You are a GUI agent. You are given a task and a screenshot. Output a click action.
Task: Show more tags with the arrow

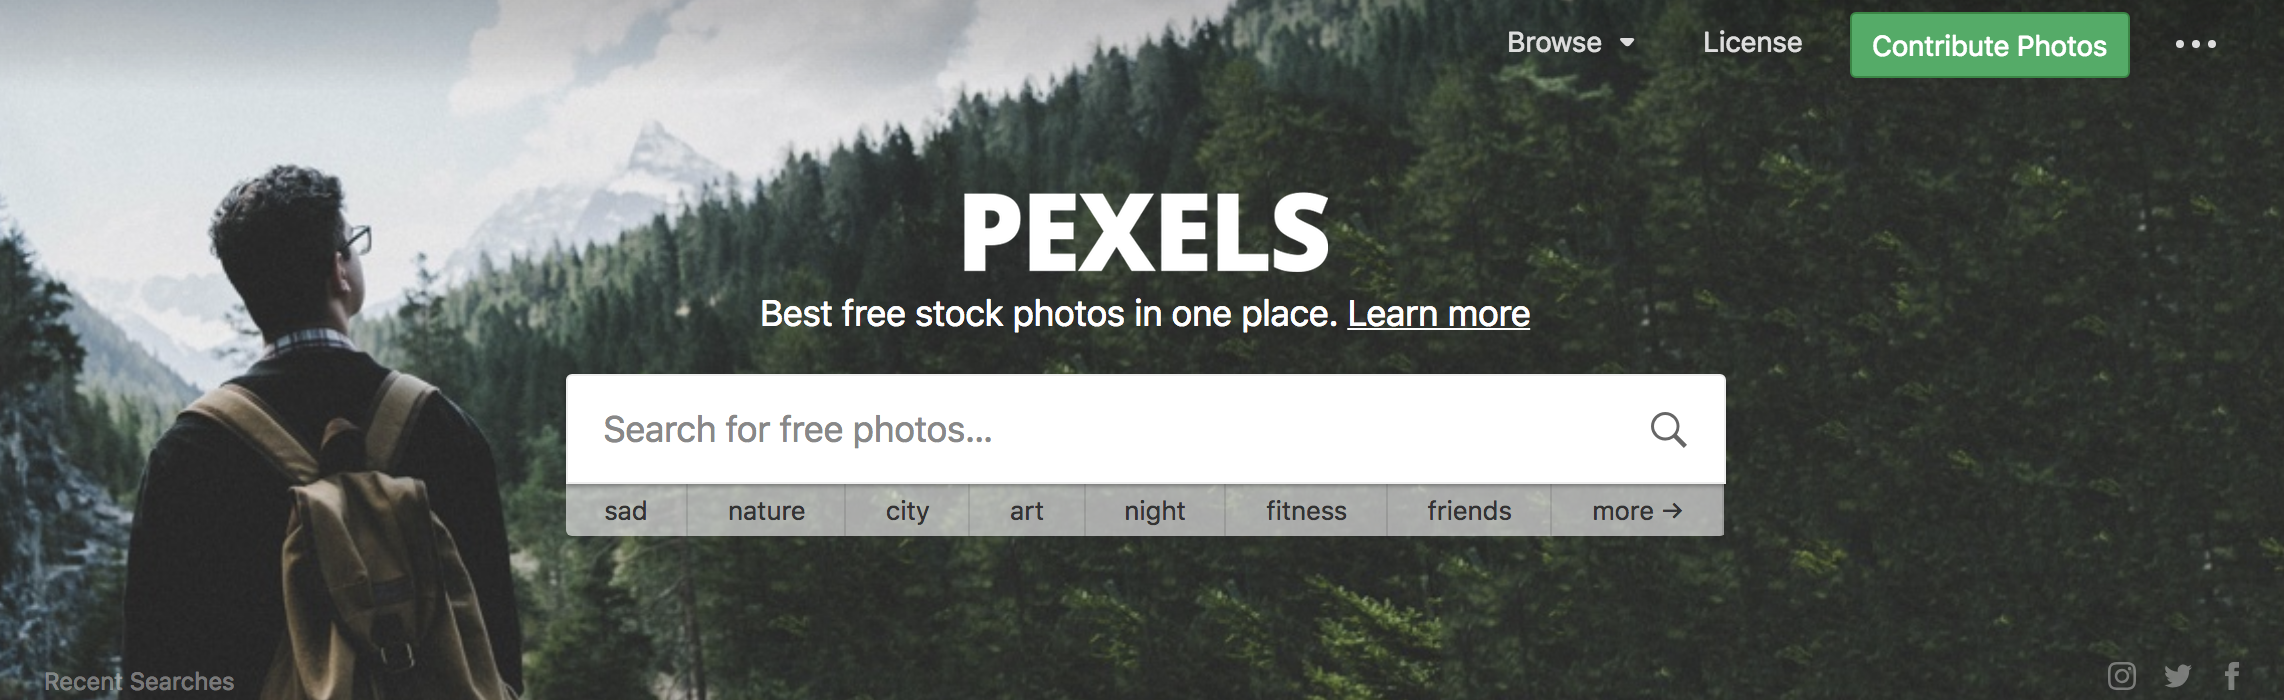(1637, 511)
